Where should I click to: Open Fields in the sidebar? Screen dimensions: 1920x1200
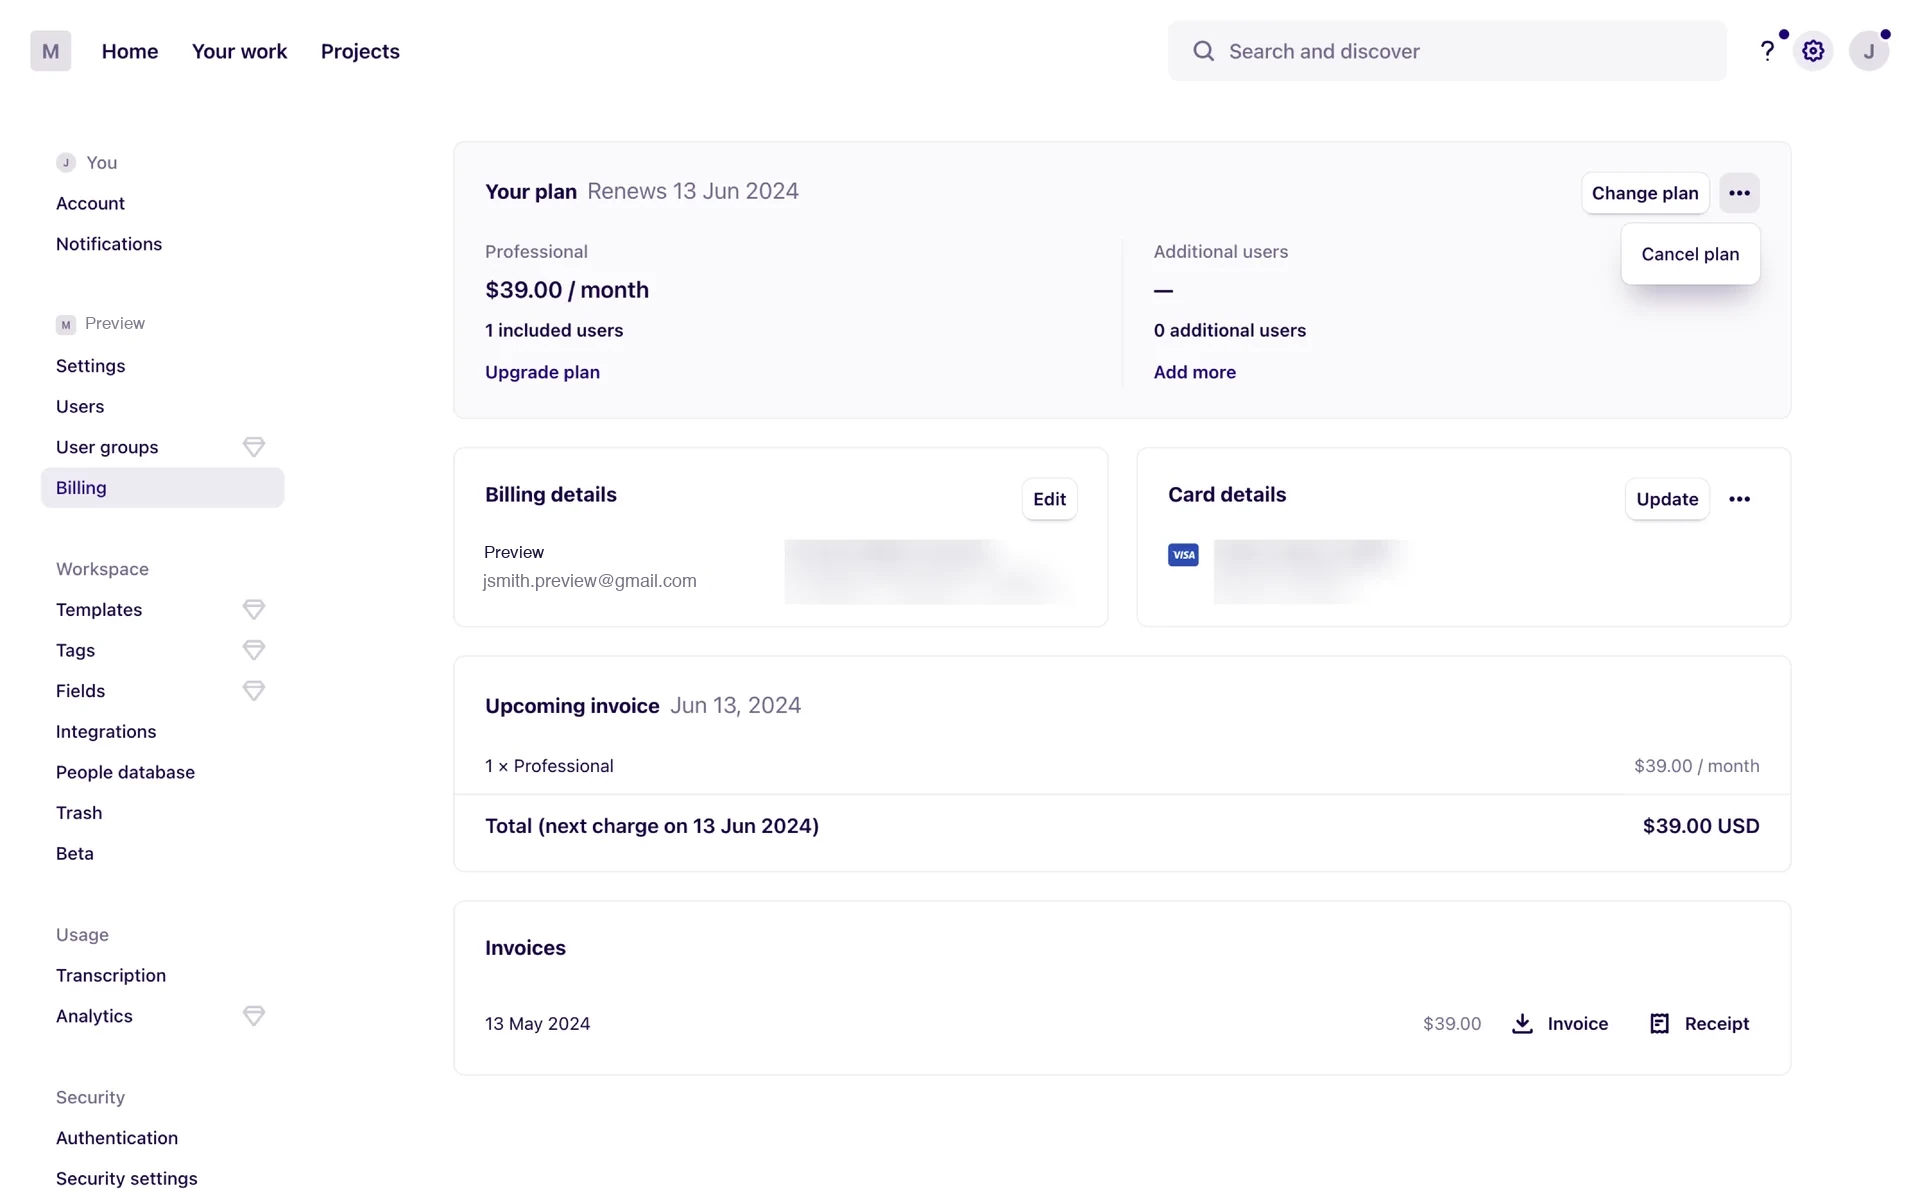point(80,691)
